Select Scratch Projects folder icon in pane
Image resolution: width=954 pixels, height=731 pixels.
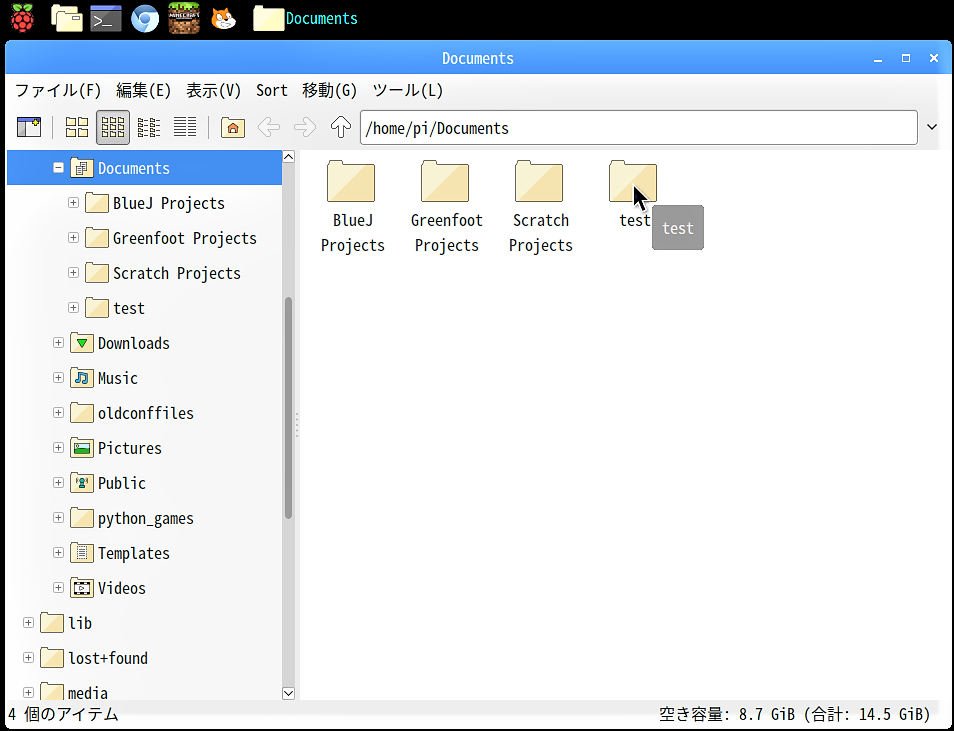pyautogui.click(x=539, y=181)
